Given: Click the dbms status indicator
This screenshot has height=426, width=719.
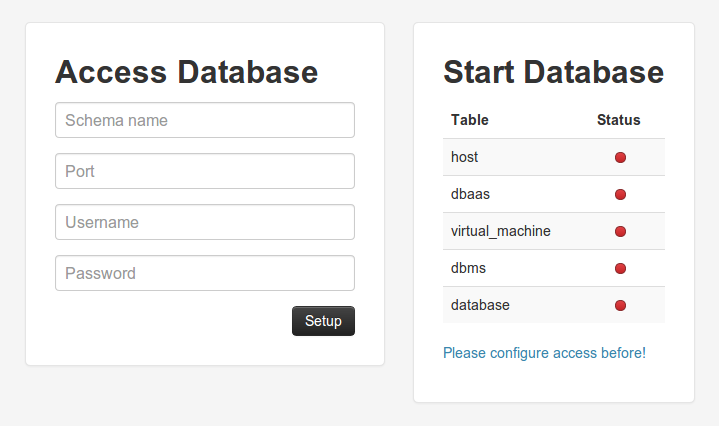Looking at the screenshot, I should click(620, 268).
